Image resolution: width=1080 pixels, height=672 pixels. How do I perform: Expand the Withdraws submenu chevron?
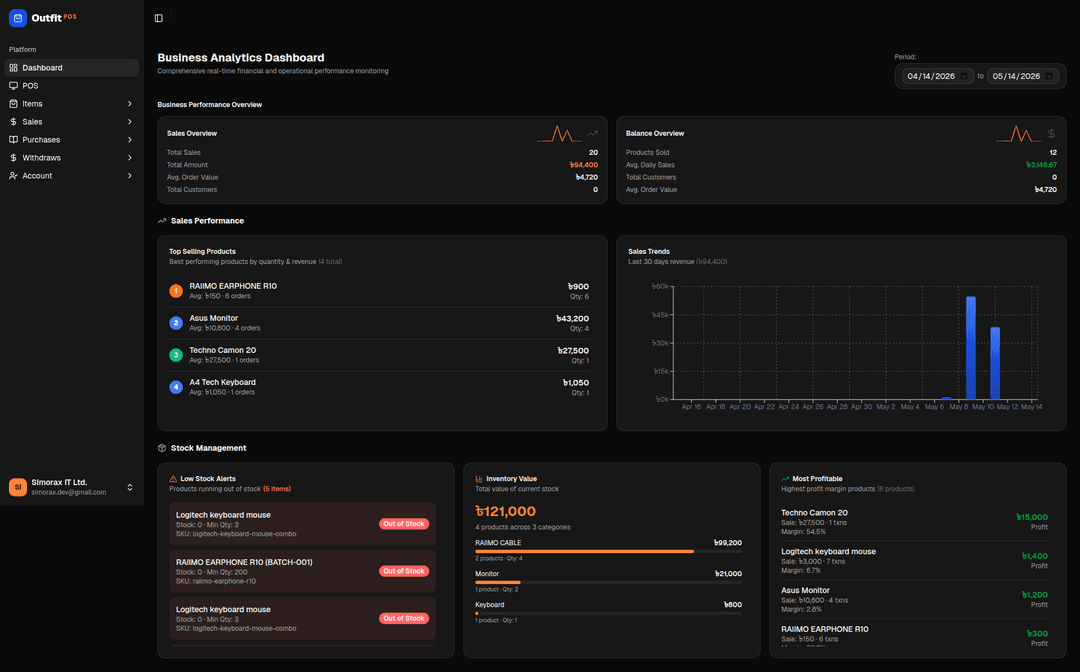coord(129,158)
